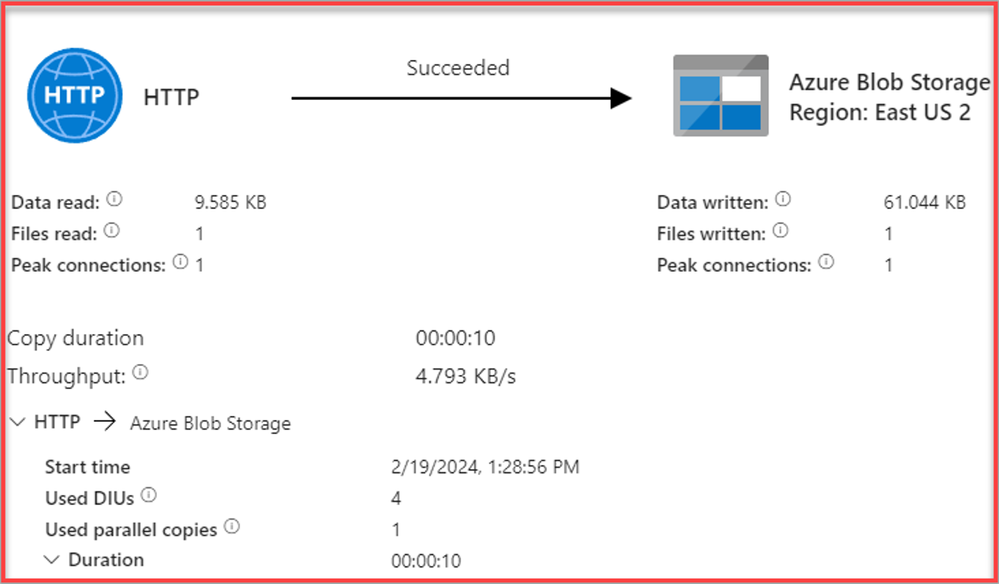999x584 pixels.
Task: Click the HTTP source label text
Action: click(x=171, y=97)
